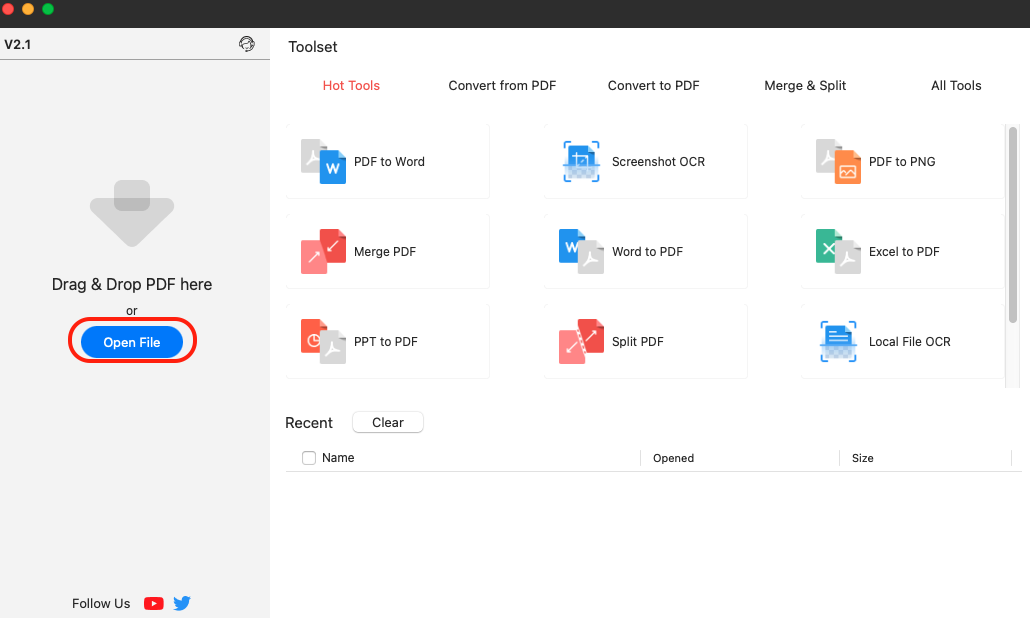Launch the Split PDF tool
Viewport: 1030px width, 618px height.
click(x=636, y=341)
